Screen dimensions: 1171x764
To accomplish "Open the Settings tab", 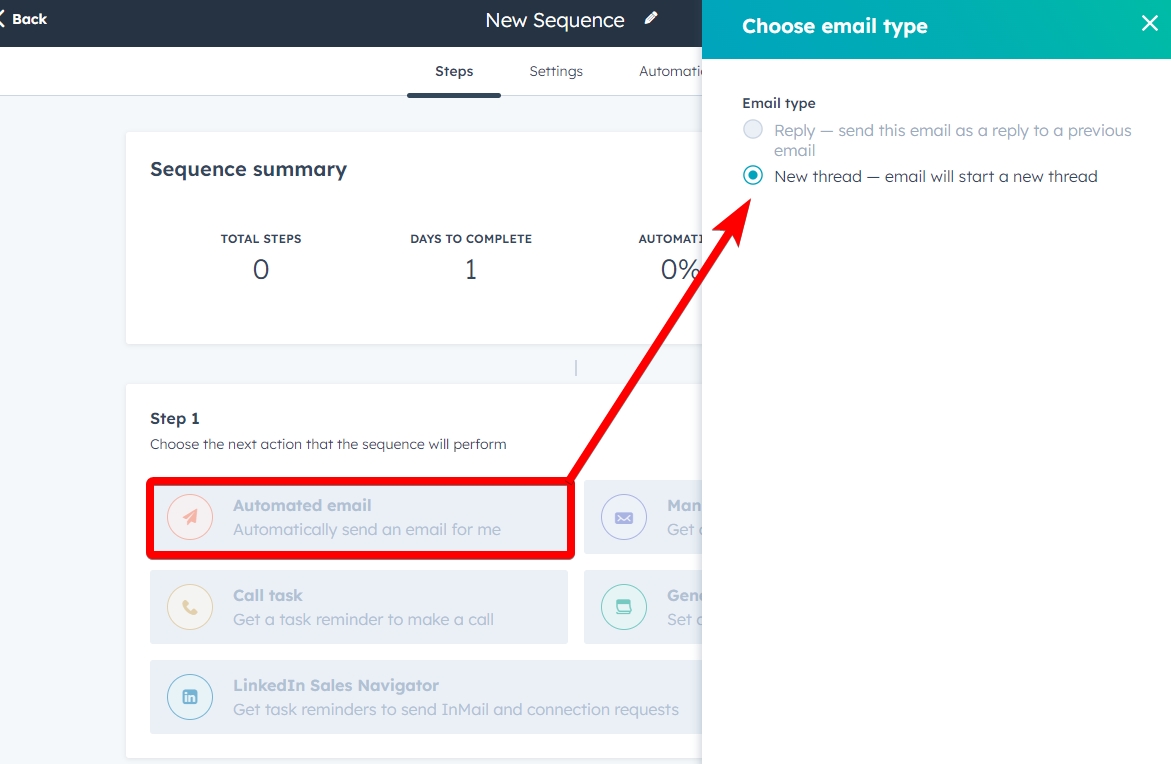I will click(x=556, y=71).
